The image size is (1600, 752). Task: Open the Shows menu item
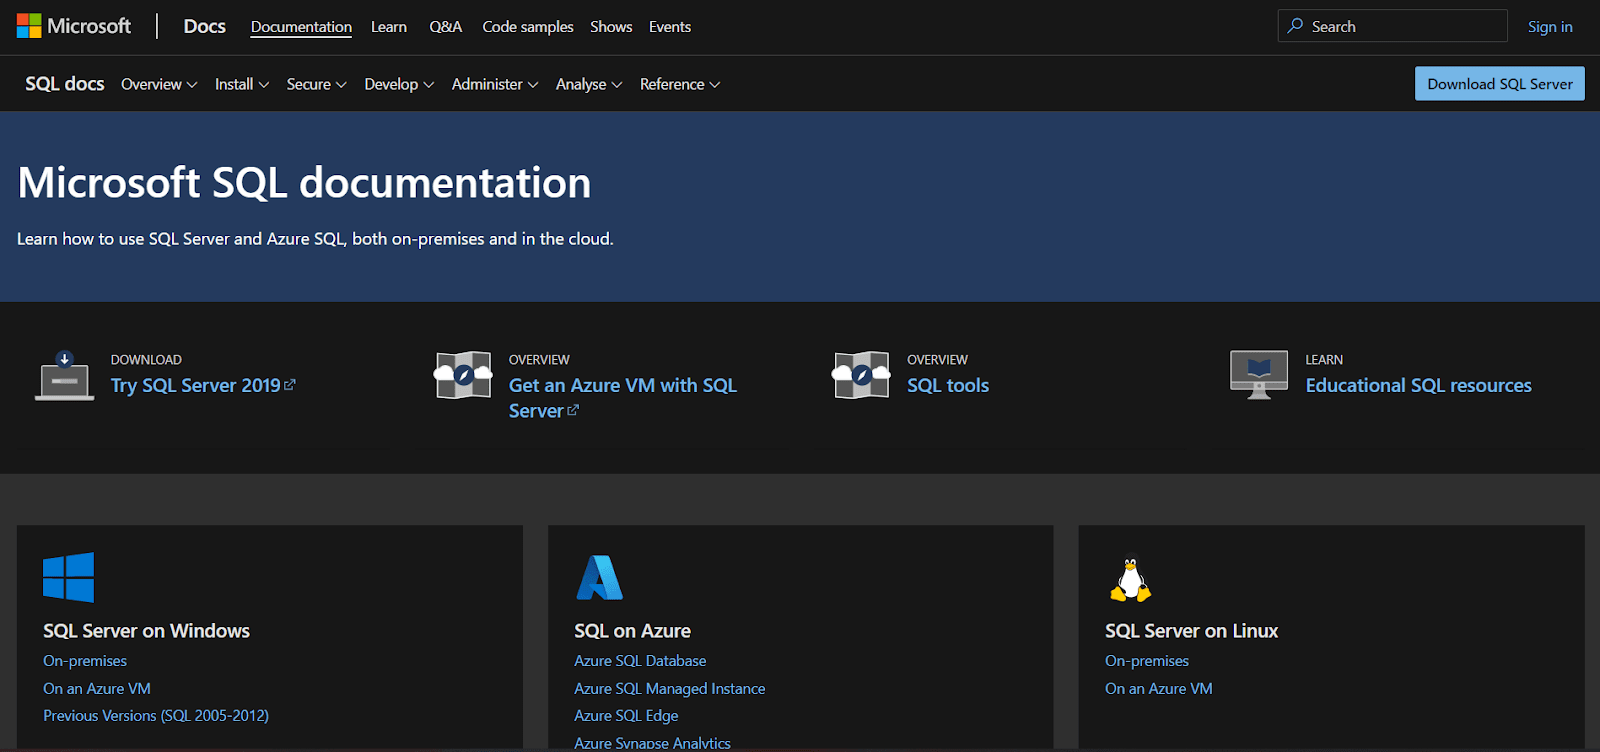pos(611,27)
